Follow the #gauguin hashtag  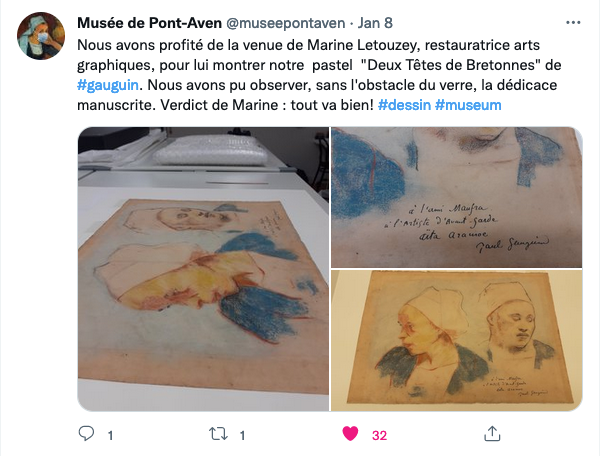coord(108,85)
